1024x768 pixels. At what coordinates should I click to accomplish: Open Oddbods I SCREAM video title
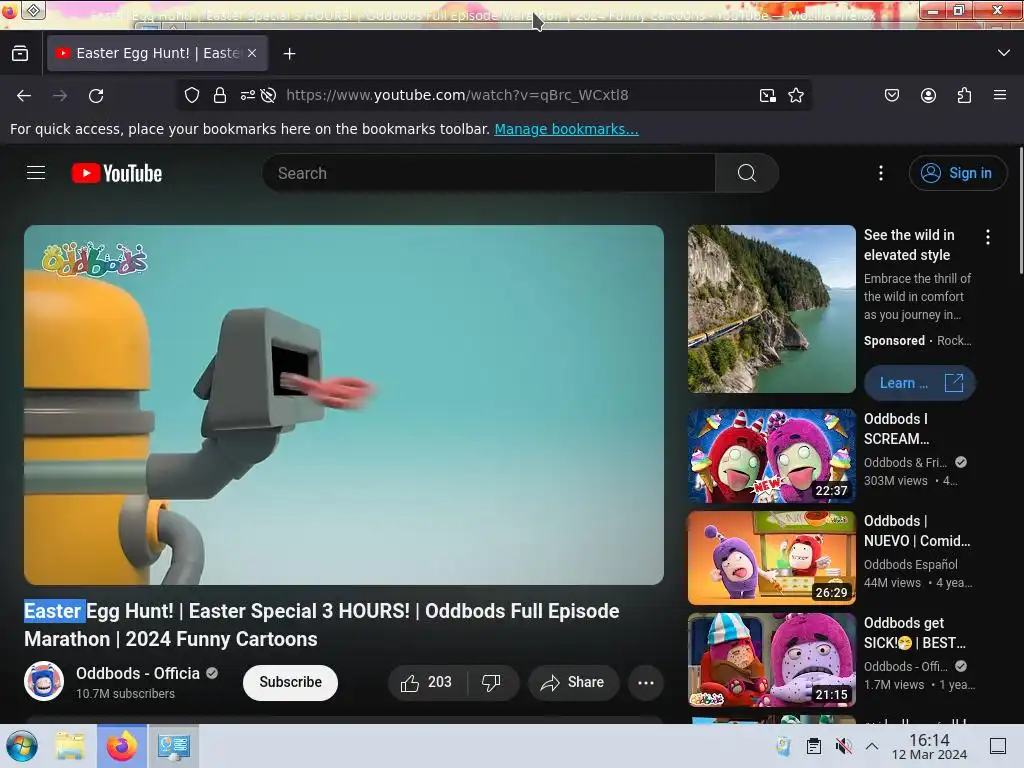[897, 429]
